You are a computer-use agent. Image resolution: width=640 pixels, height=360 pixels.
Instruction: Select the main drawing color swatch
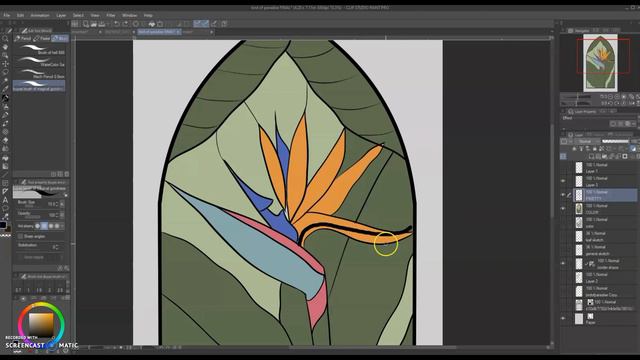tap(3, 225)
